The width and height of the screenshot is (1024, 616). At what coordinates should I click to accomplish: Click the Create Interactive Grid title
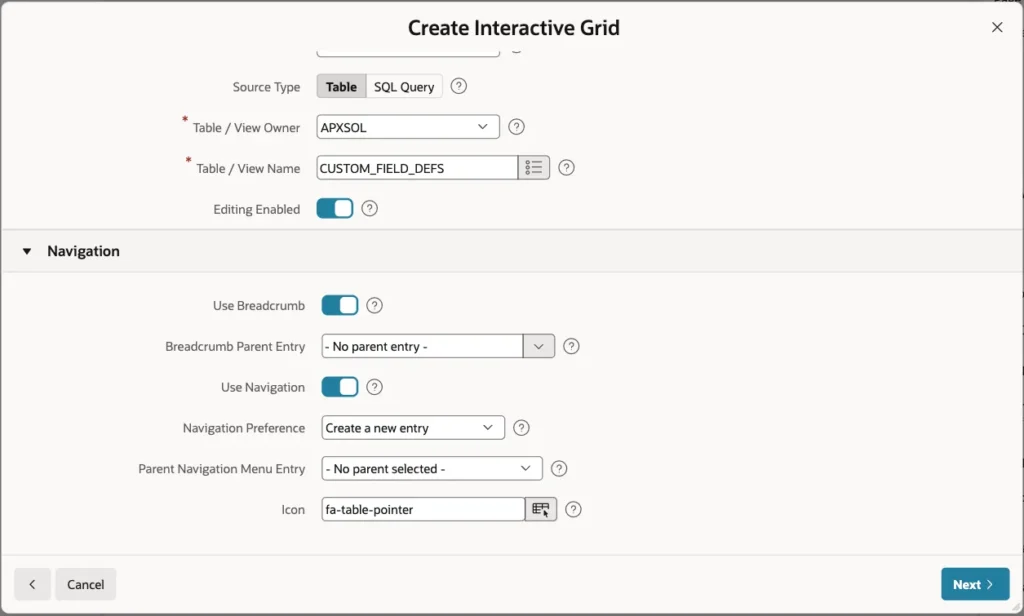(513, 27)
